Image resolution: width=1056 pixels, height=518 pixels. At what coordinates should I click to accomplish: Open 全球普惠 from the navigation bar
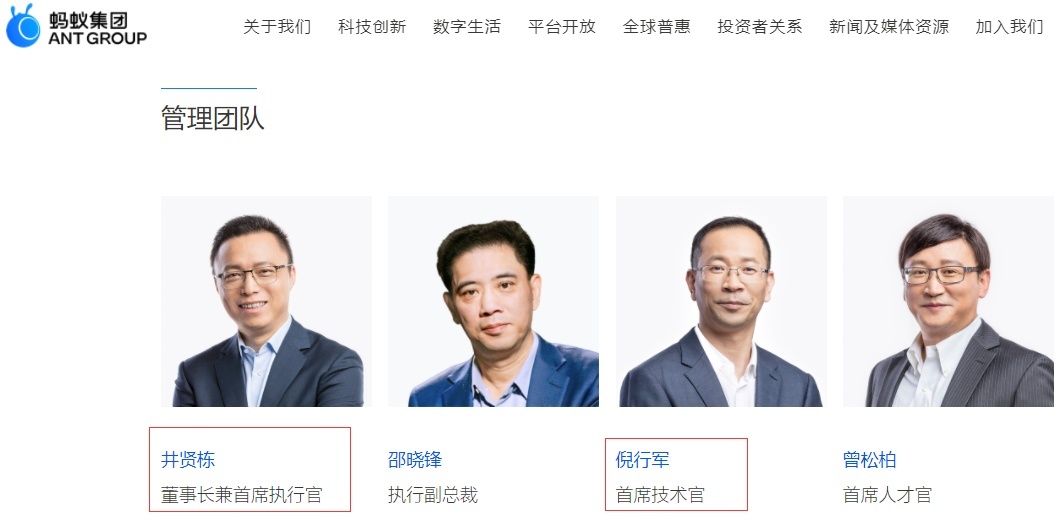click(x=657, y=27)
